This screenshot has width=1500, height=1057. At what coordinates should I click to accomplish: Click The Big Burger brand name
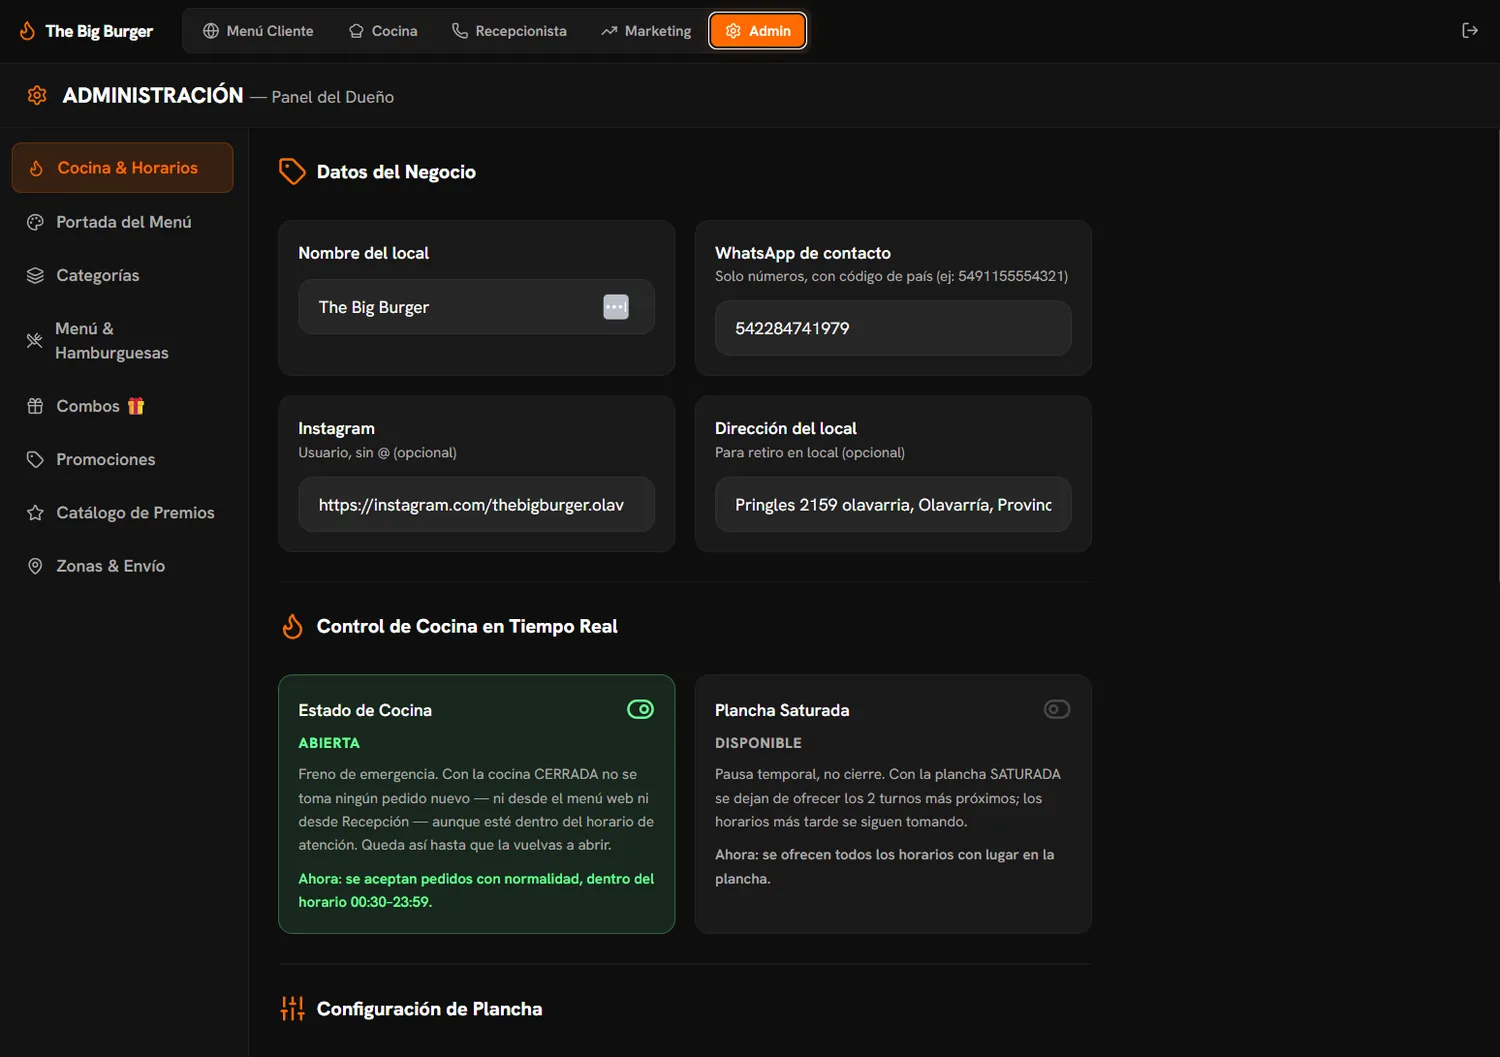pos(99,31)
